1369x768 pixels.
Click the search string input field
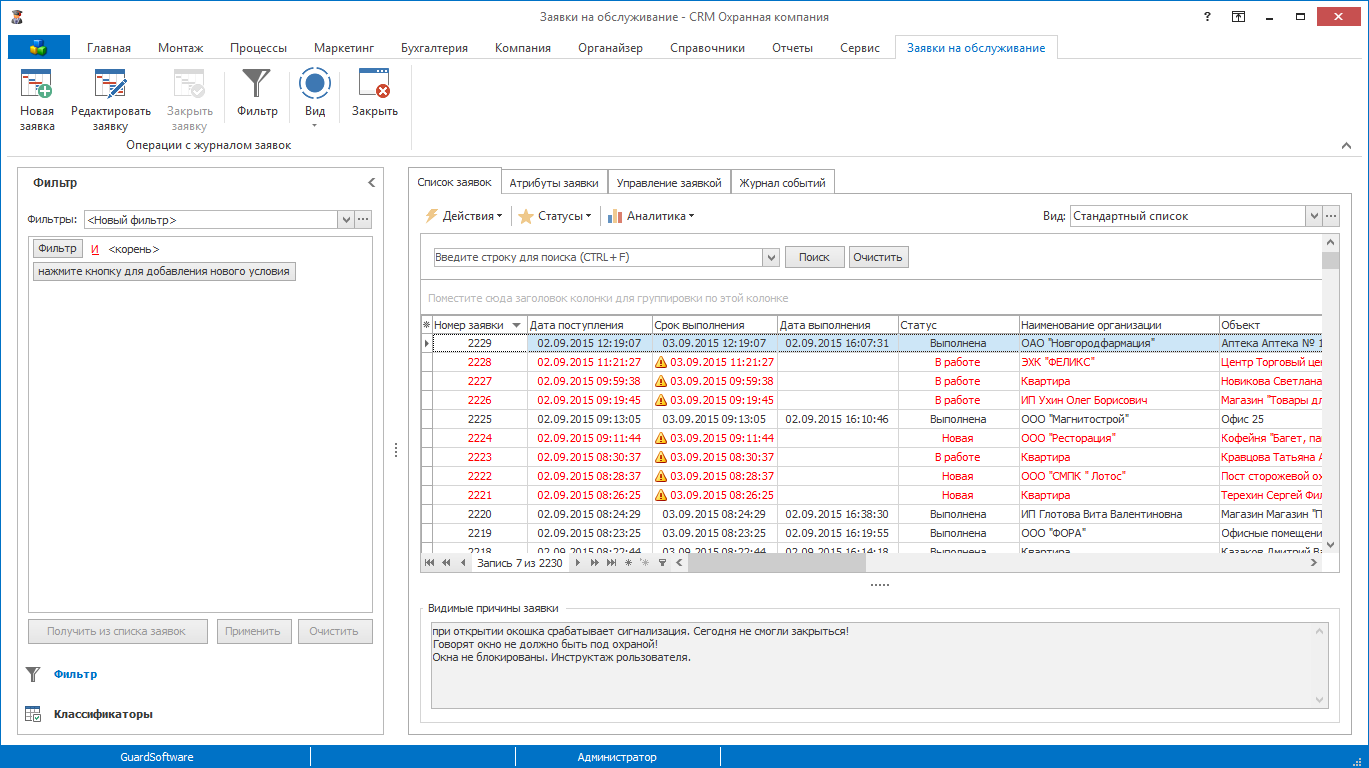[598, 257]
